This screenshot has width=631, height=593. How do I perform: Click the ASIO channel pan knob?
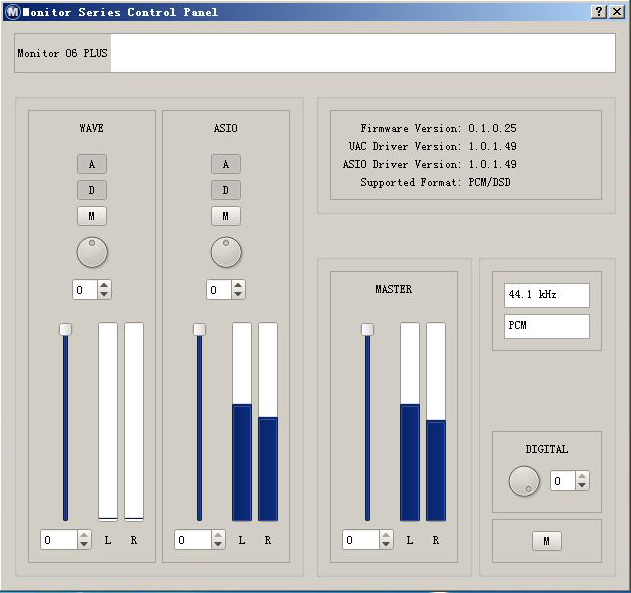(x=226, y=252)
